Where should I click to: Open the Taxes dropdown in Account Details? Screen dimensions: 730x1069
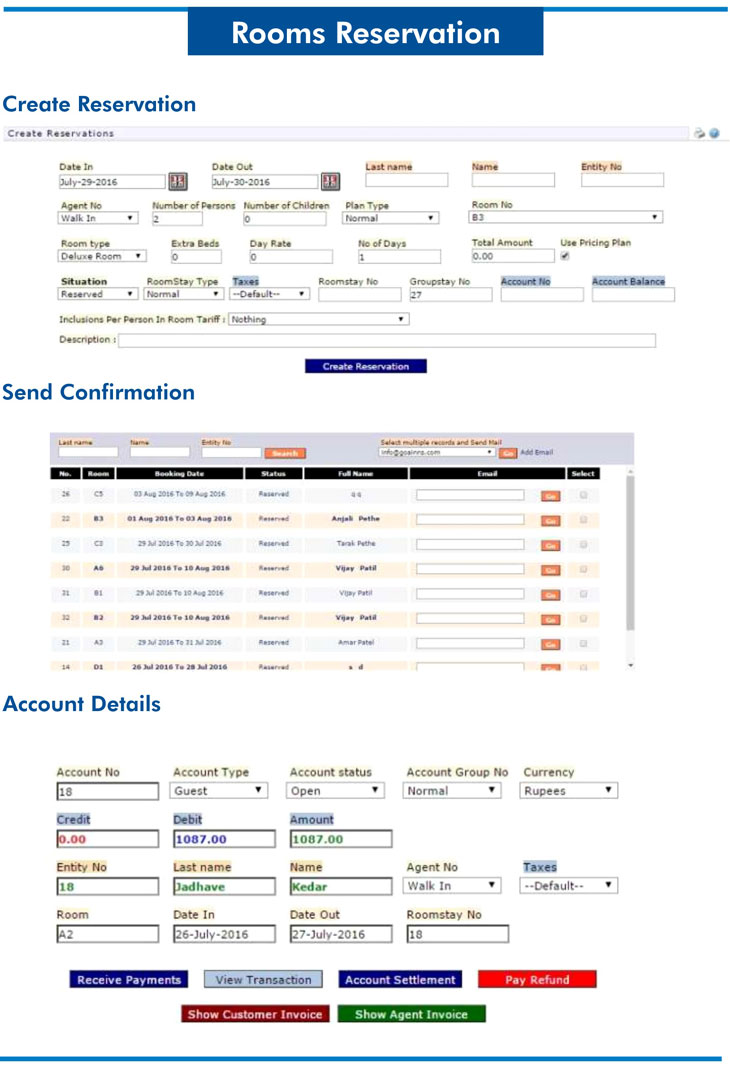point(568,886)
